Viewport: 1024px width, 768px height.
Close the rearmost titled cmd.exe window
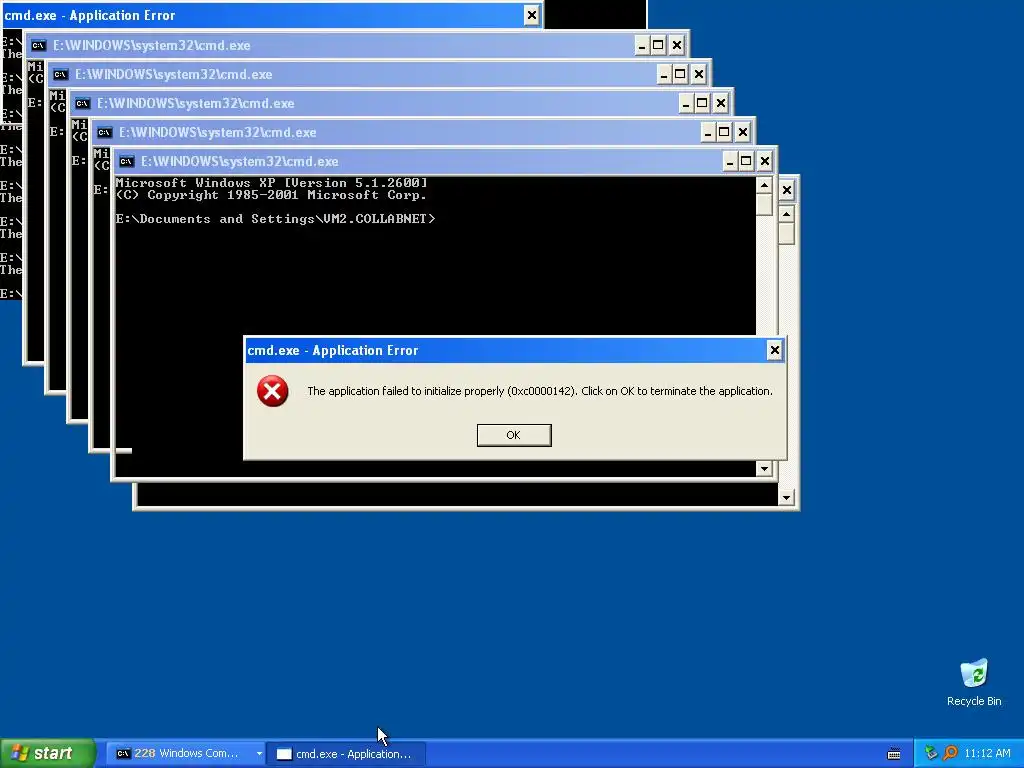point(677,45)
